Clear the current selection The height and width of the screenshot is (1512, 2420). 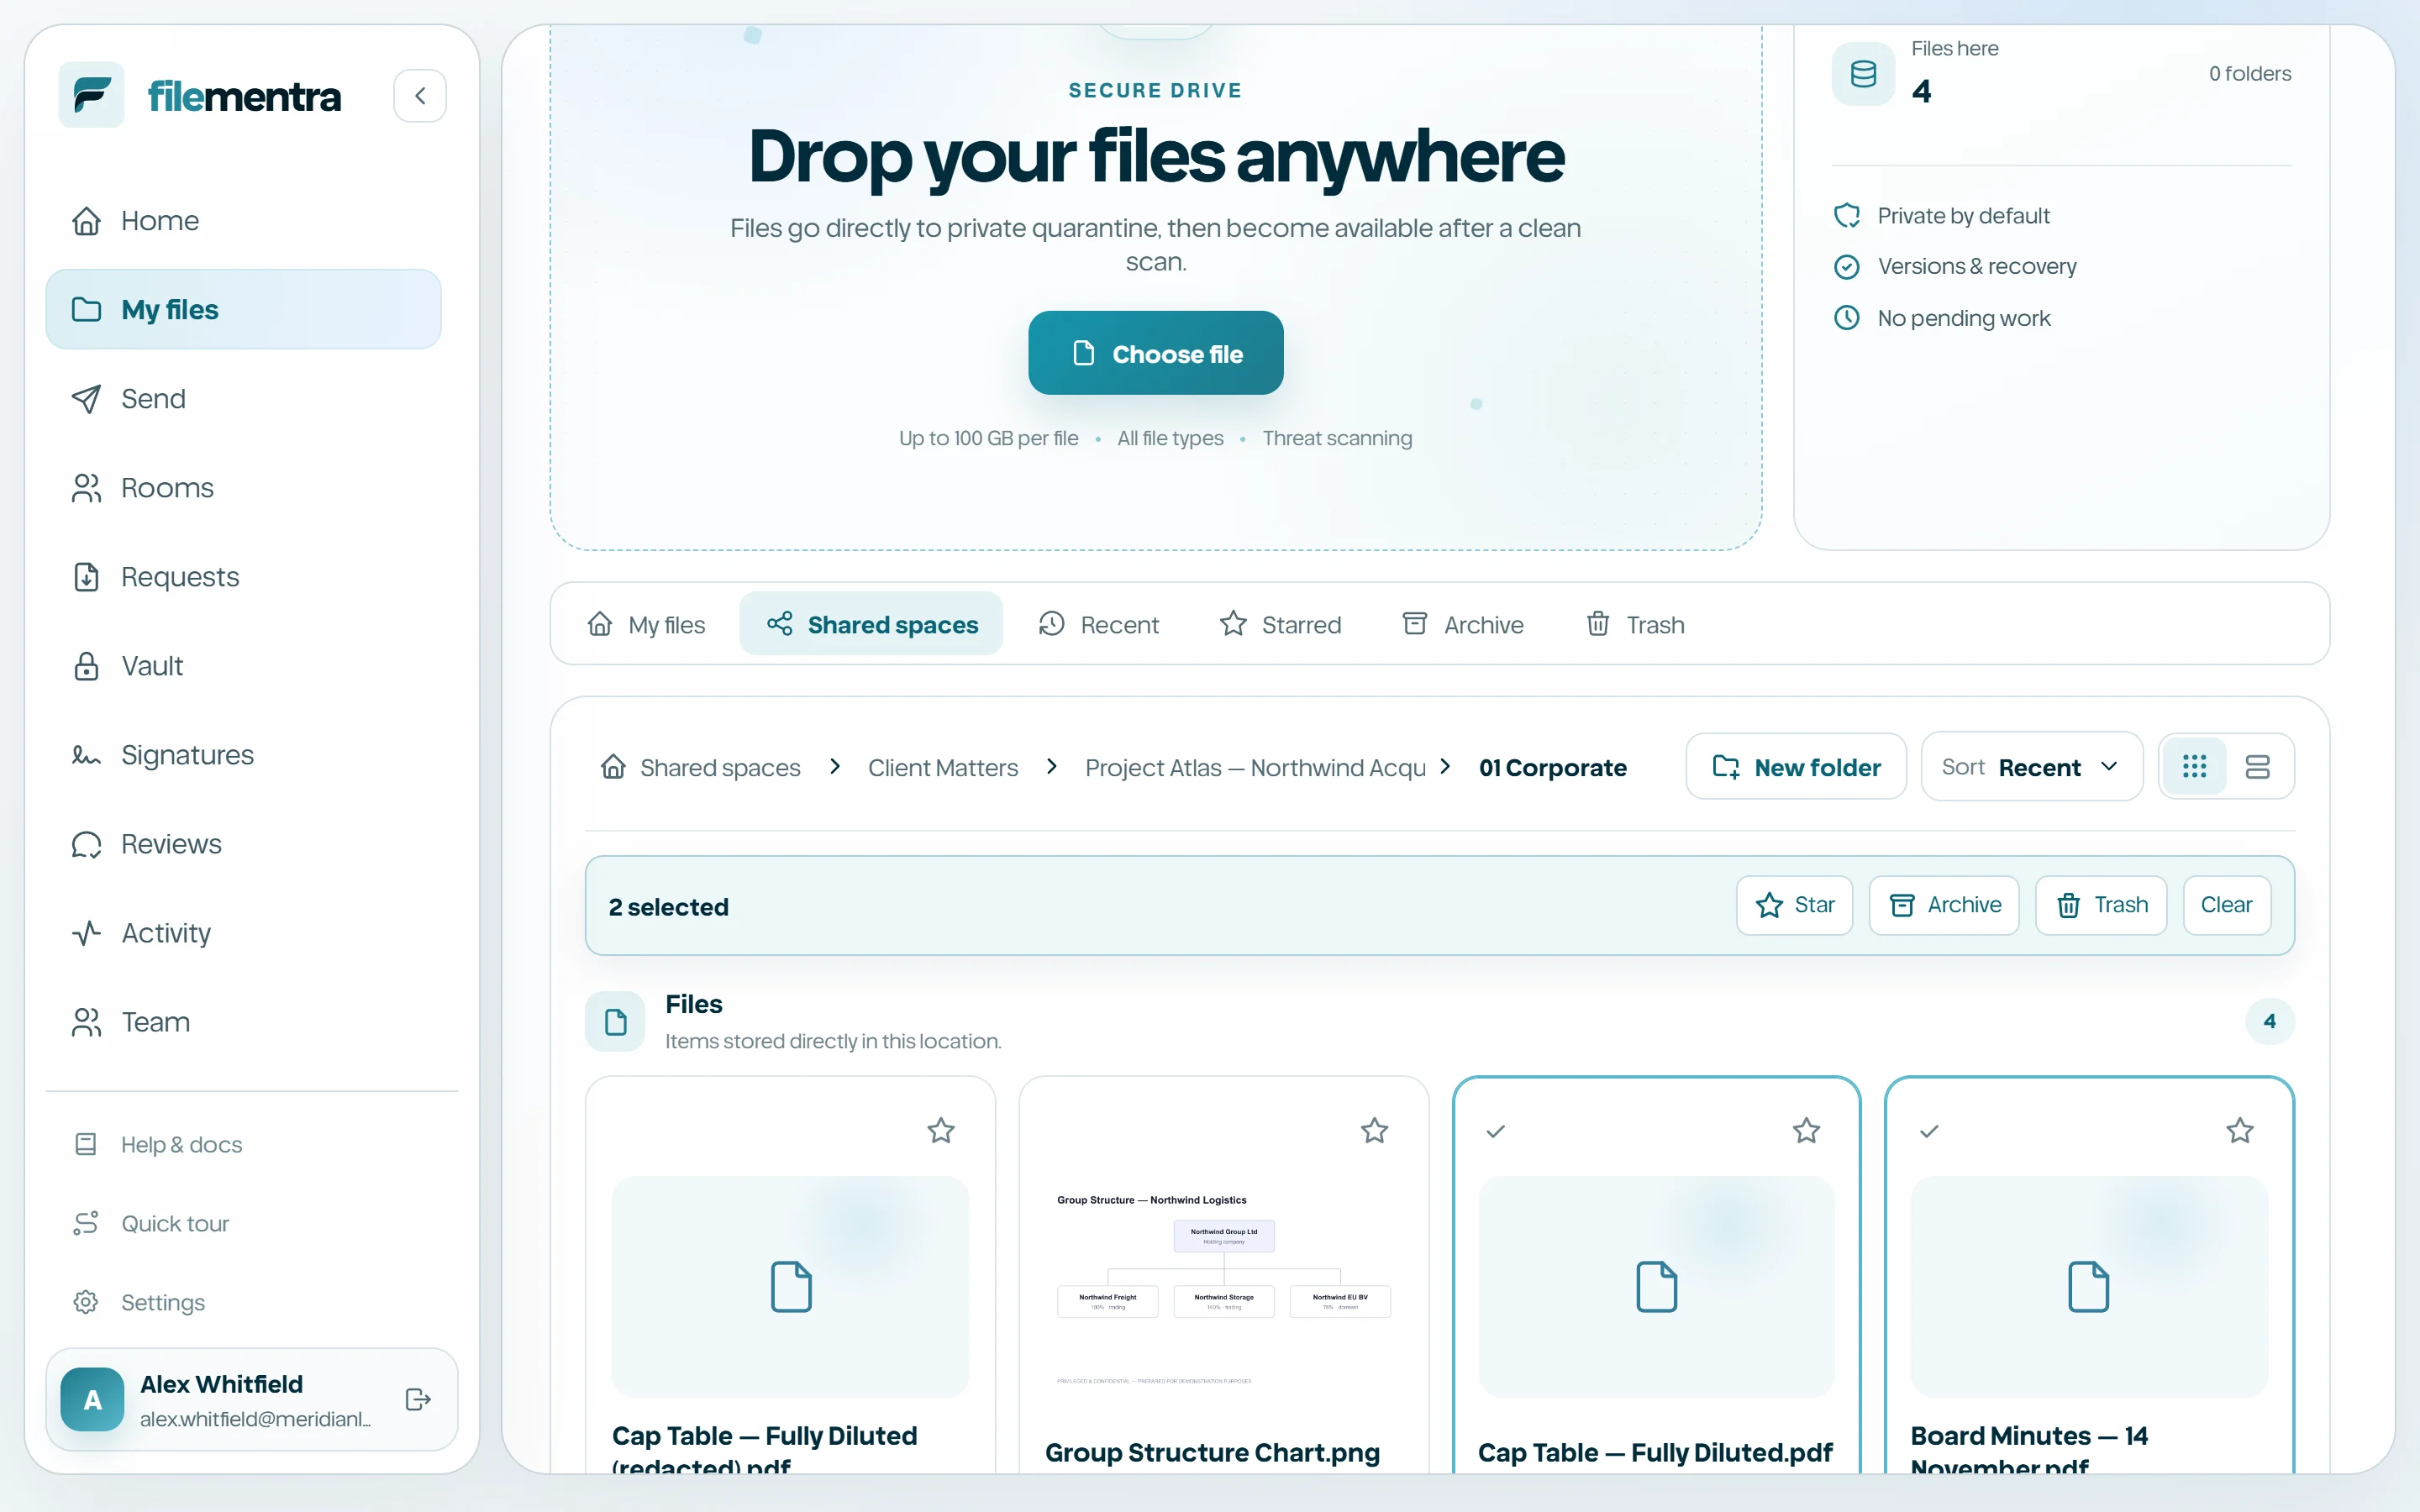[2226, 905]
